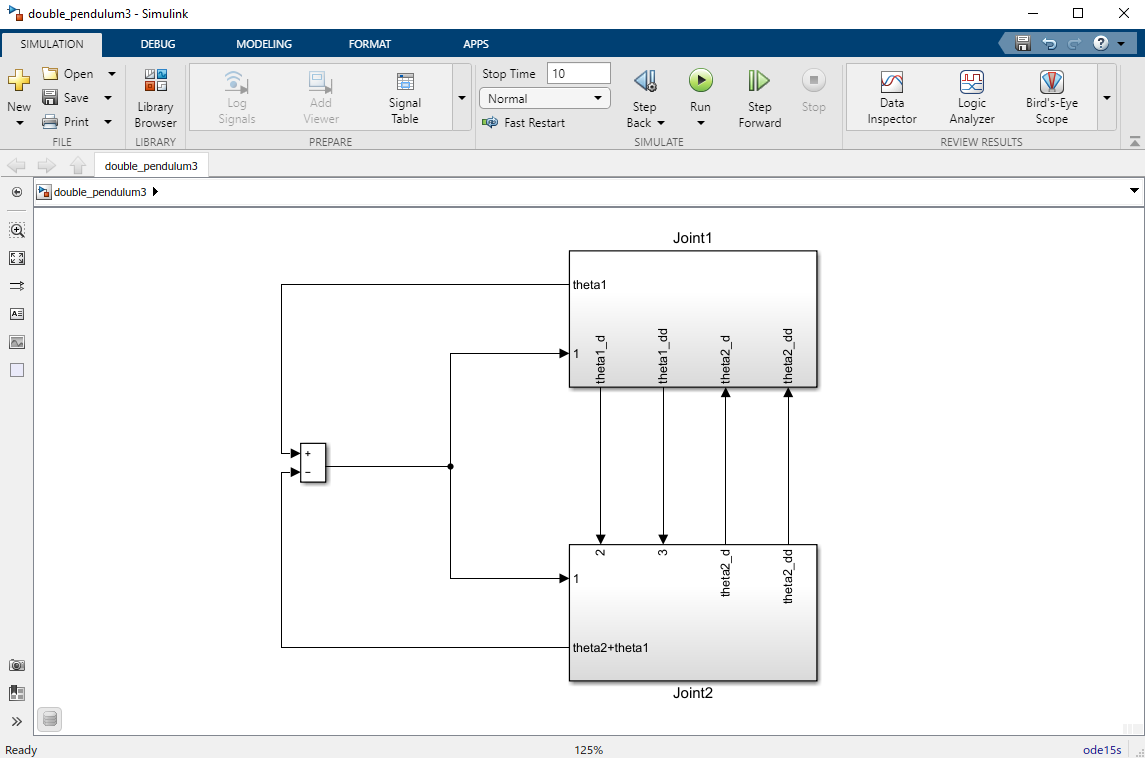Toggle Fast Restart
This screenshot has width=1145, height=758.
coord(523,123)
